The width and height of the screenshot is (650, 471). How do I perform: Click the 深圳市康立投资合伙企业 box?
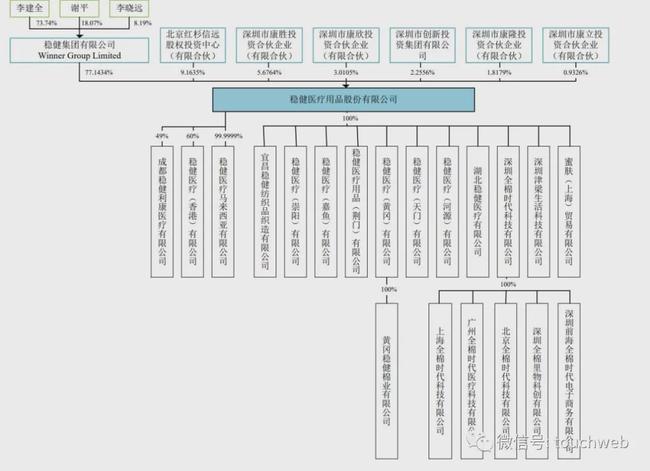tap(576, 45)
